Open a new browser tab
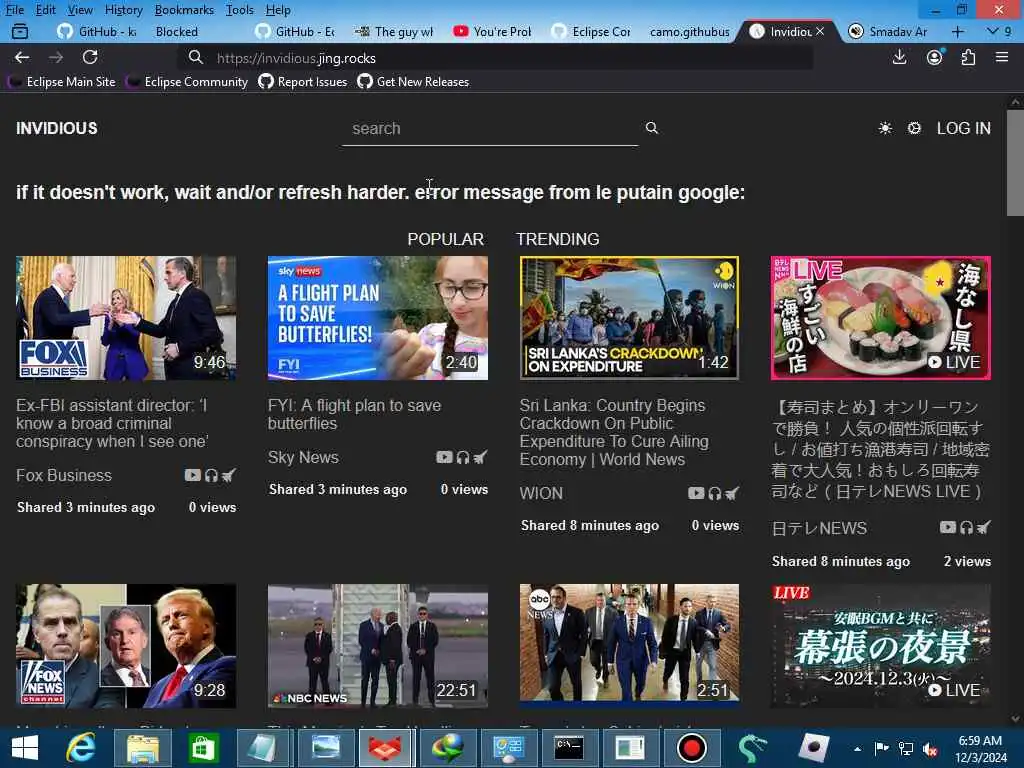This screenshot has height=768, width=1024. [x=957, y=31]
